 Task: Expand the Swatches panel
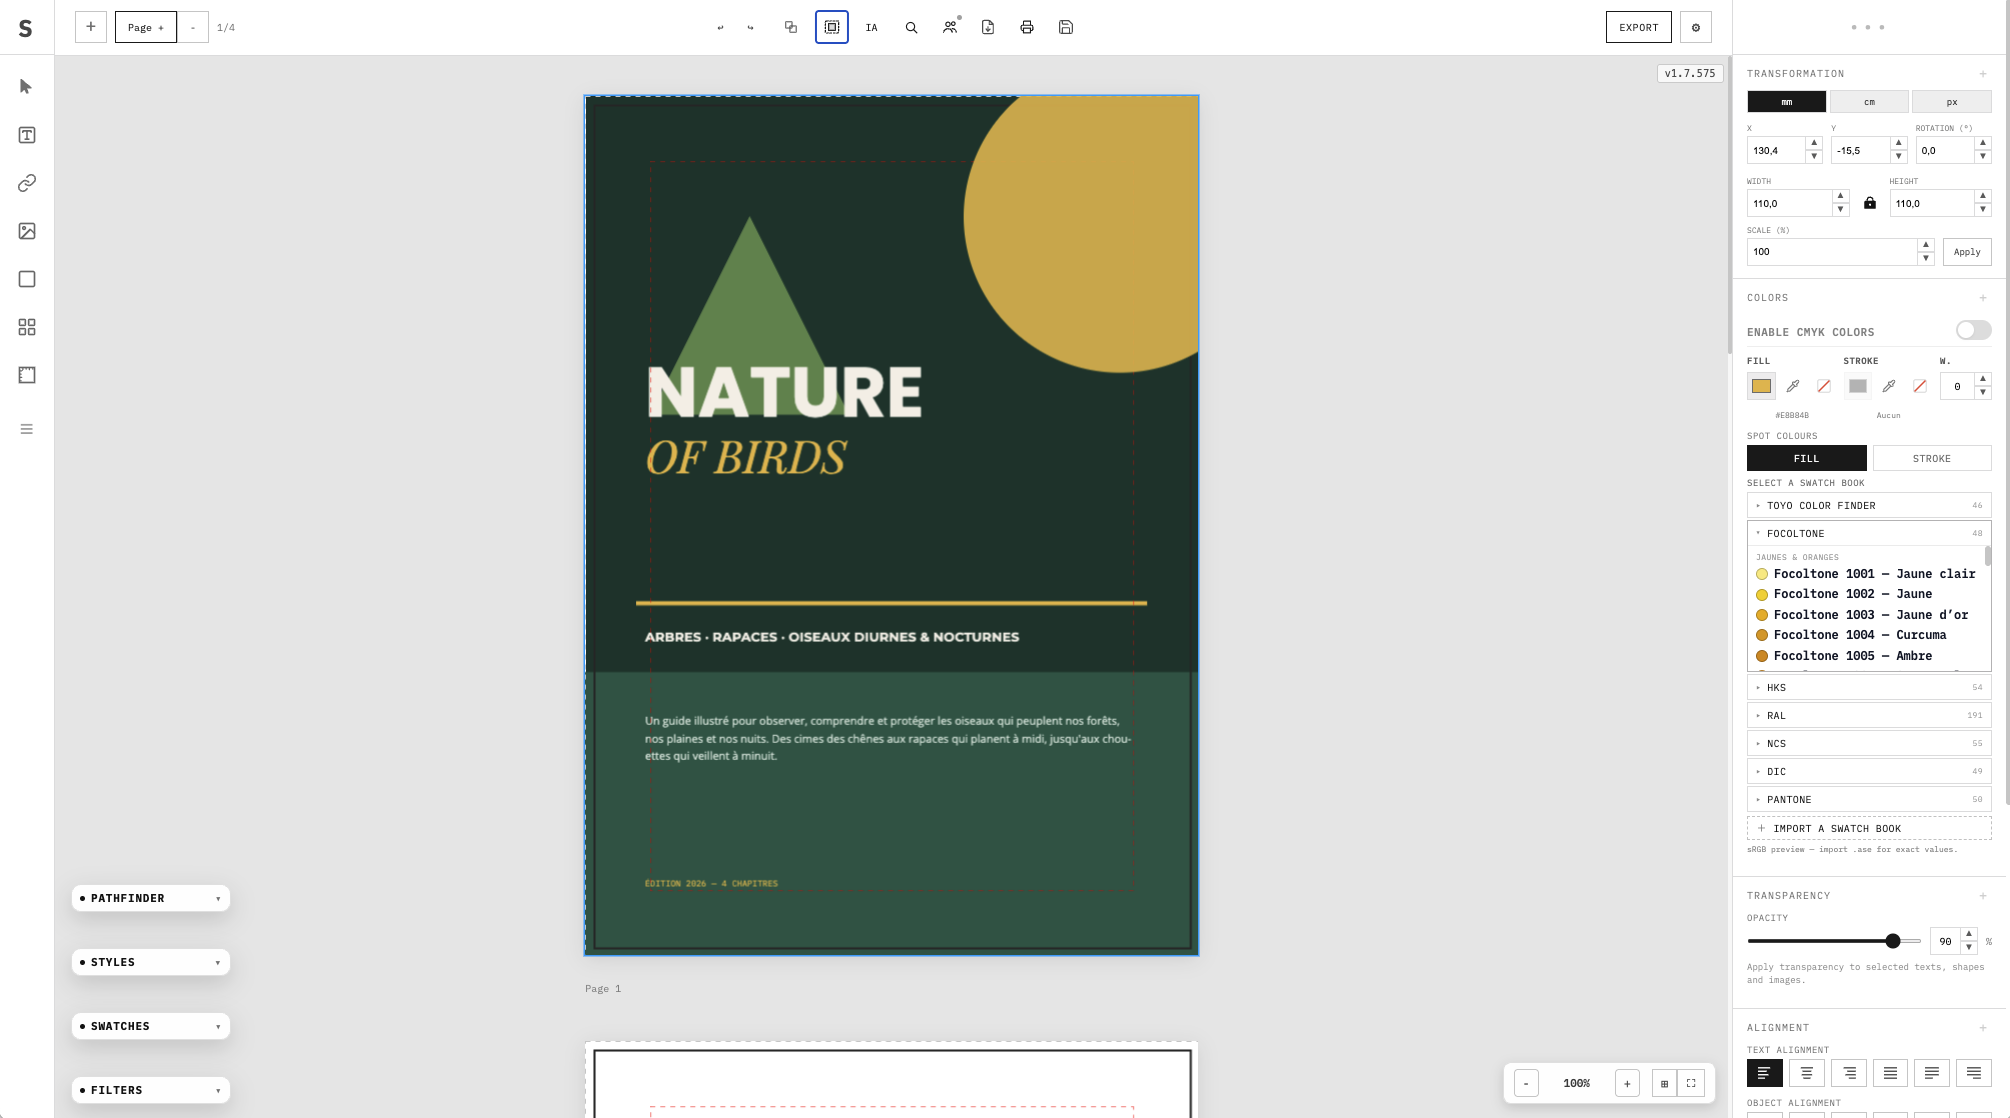point(151,1026)
